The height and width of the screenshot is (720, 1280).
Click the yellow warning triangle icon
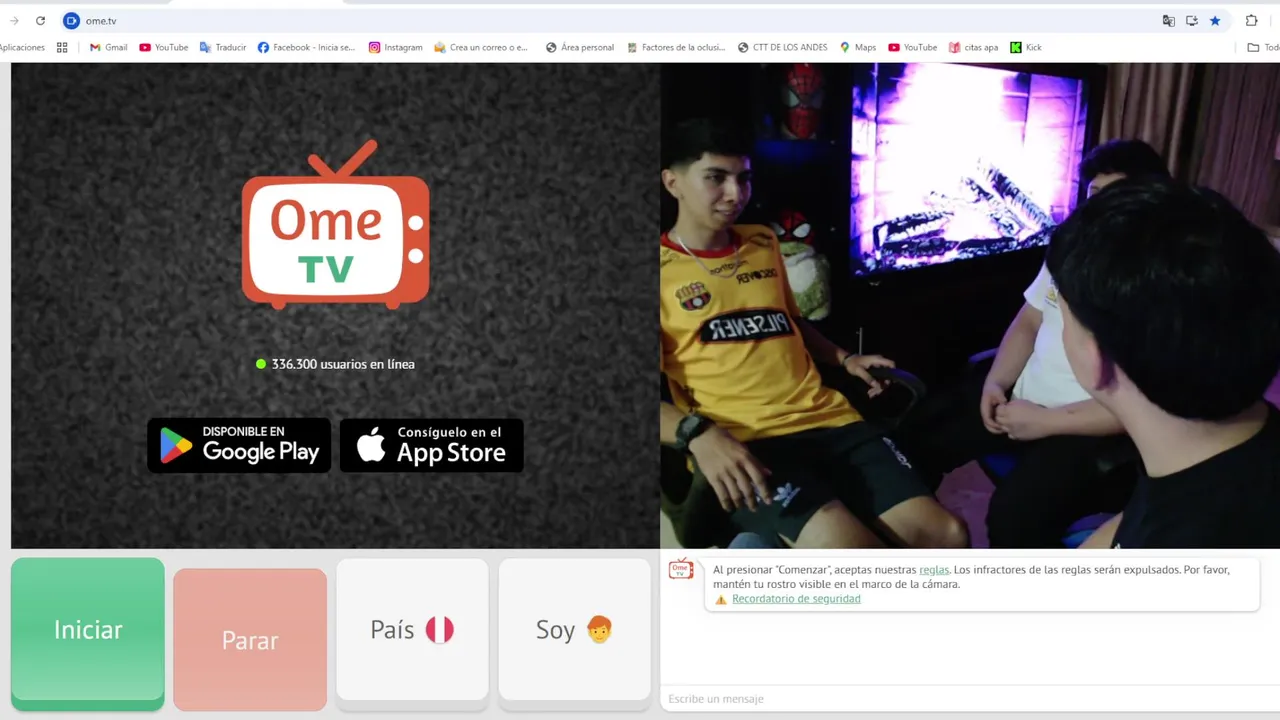[x=721, y=600]
